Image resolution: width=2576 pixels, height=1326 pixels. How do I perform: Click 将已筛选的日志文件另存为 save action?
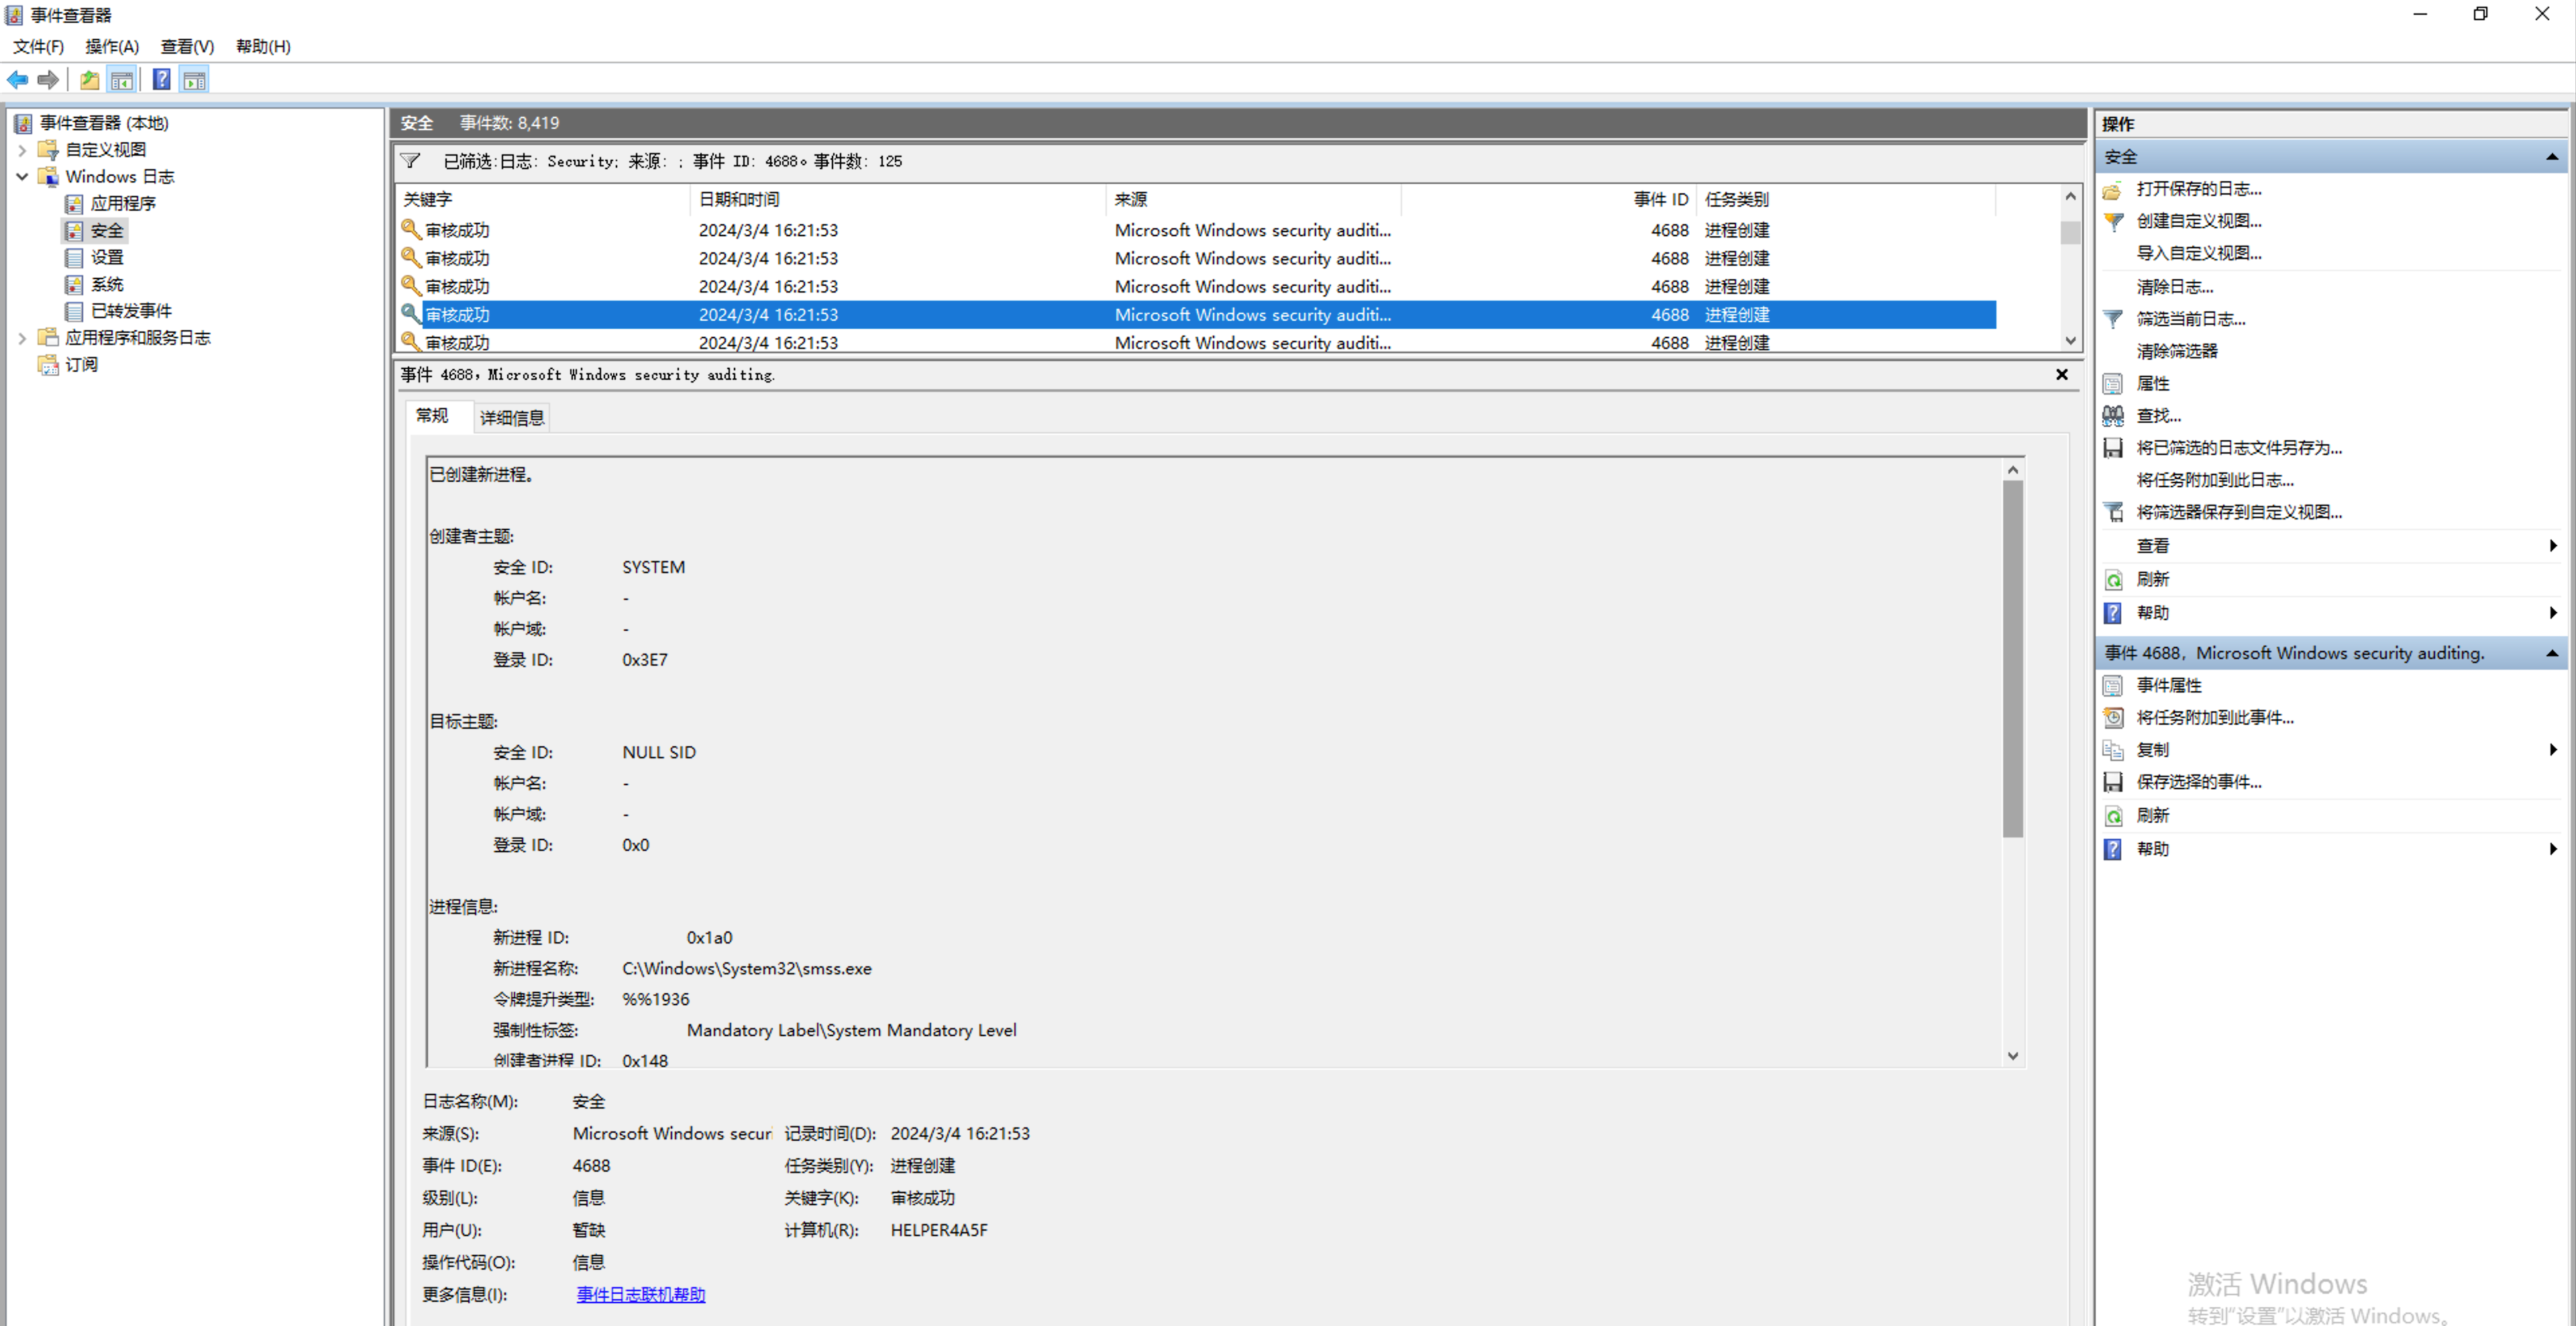2238,448
